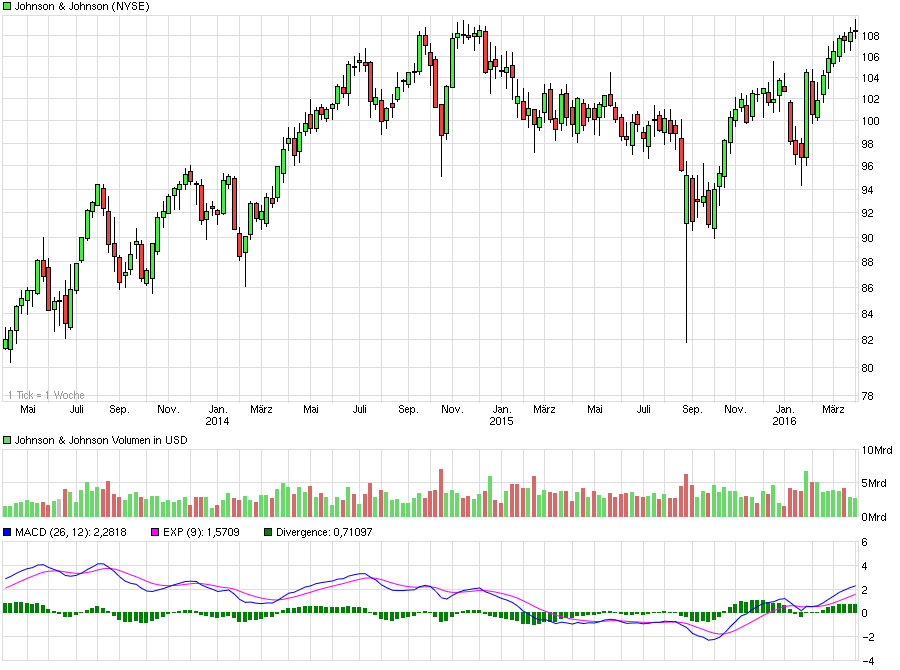This screenshot has height=670, width=900.
Task: Click the last green candle at chart's right edge
Action: [x=851, y=37]
